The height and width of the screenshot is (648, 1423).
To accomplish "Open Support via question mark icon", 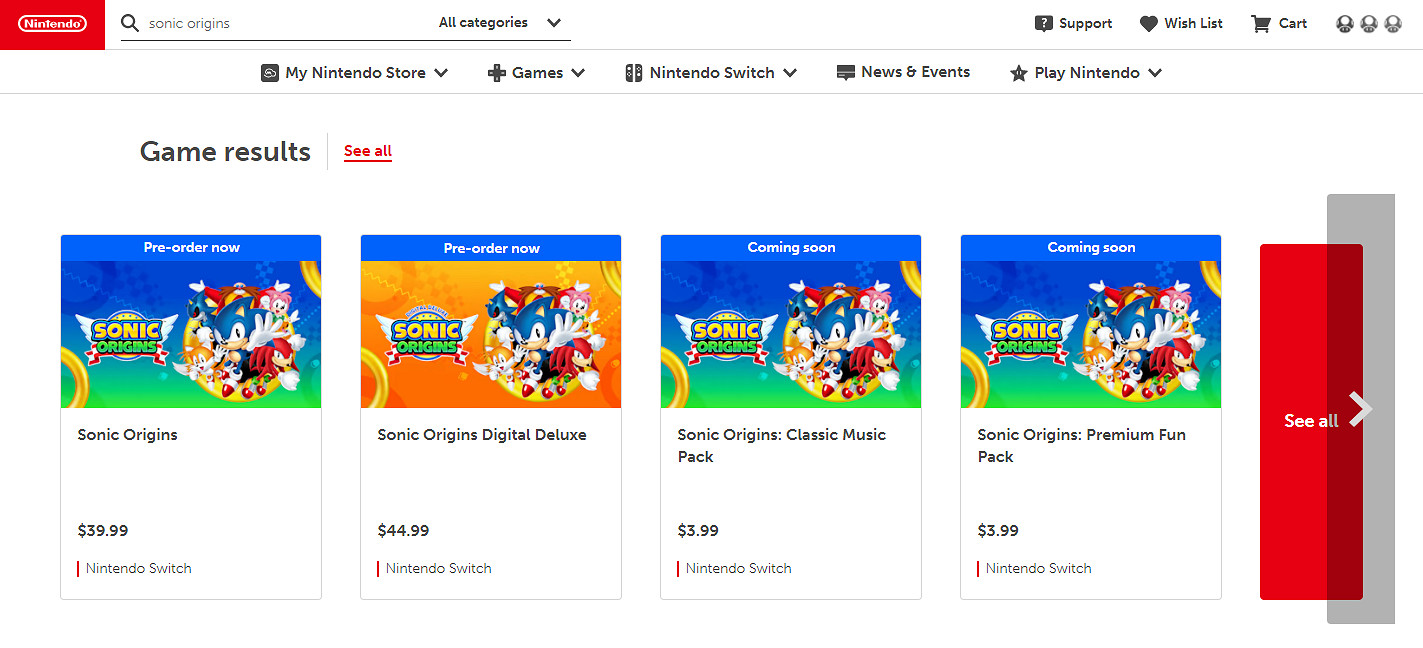I will point(1044,23).
